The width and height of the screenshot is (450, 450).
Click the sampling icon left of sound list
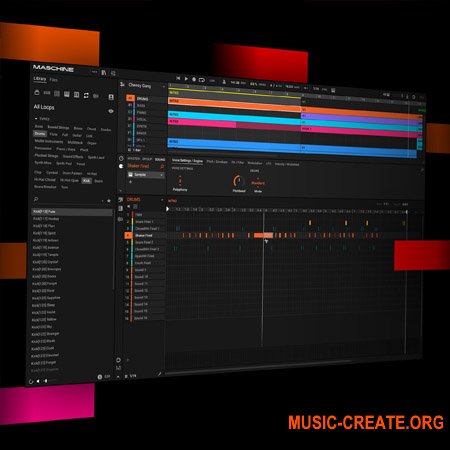120,219
